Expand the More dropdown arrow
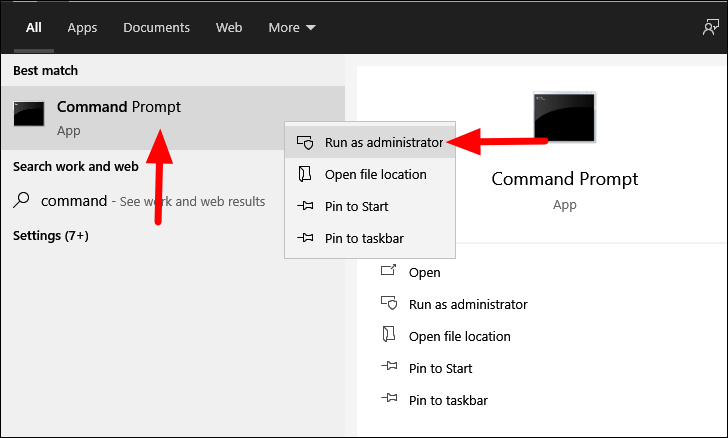 tap(311, 28)
